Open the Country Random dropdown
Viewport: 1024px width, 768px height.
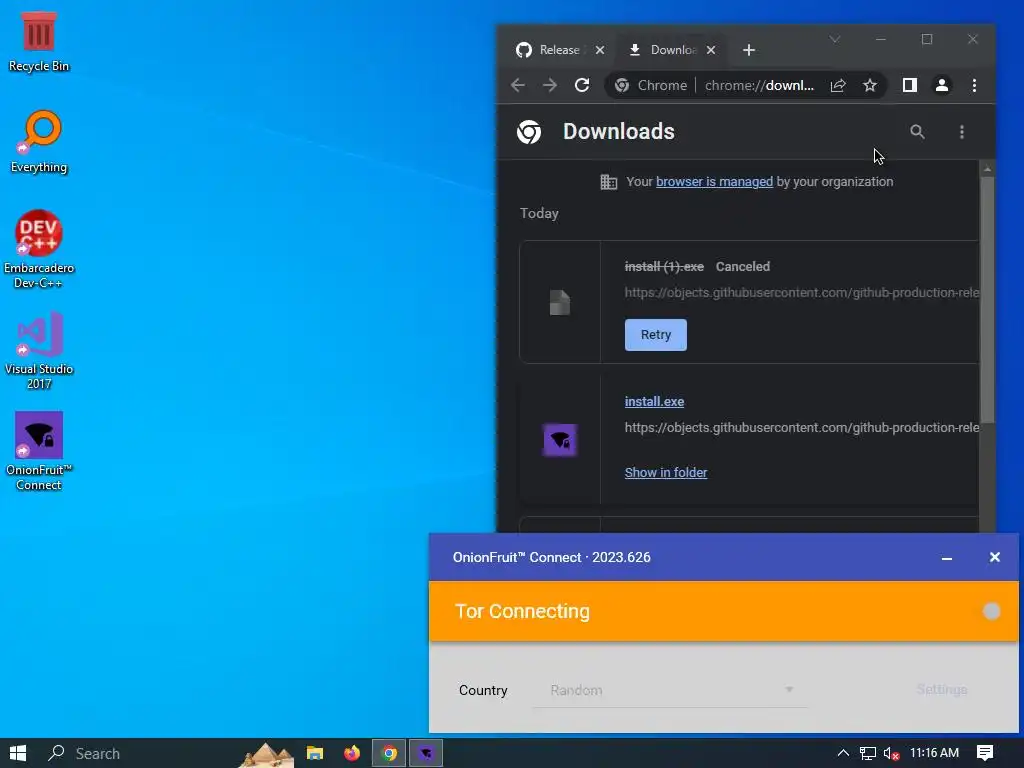(x=671, y=690)
